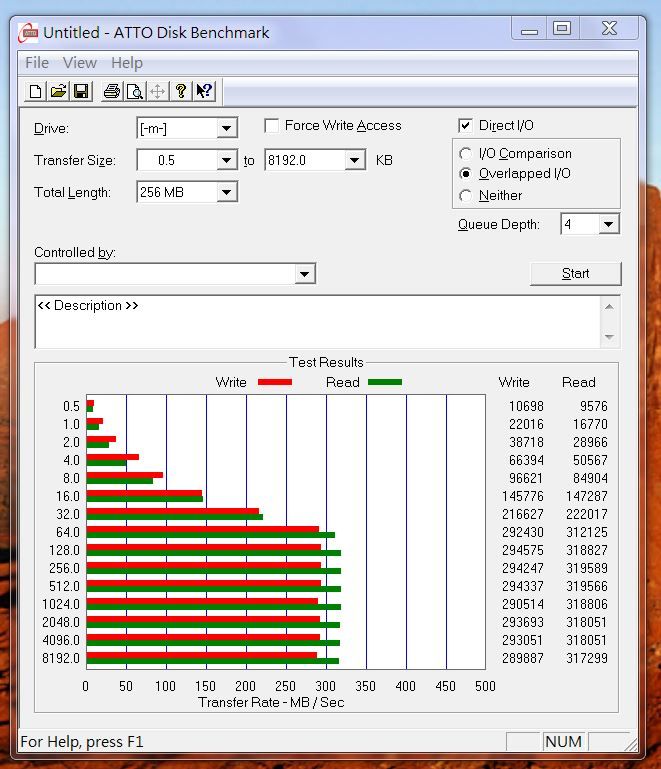Expand the Transfer Size start dropdown 0.5

click(226, 160)
